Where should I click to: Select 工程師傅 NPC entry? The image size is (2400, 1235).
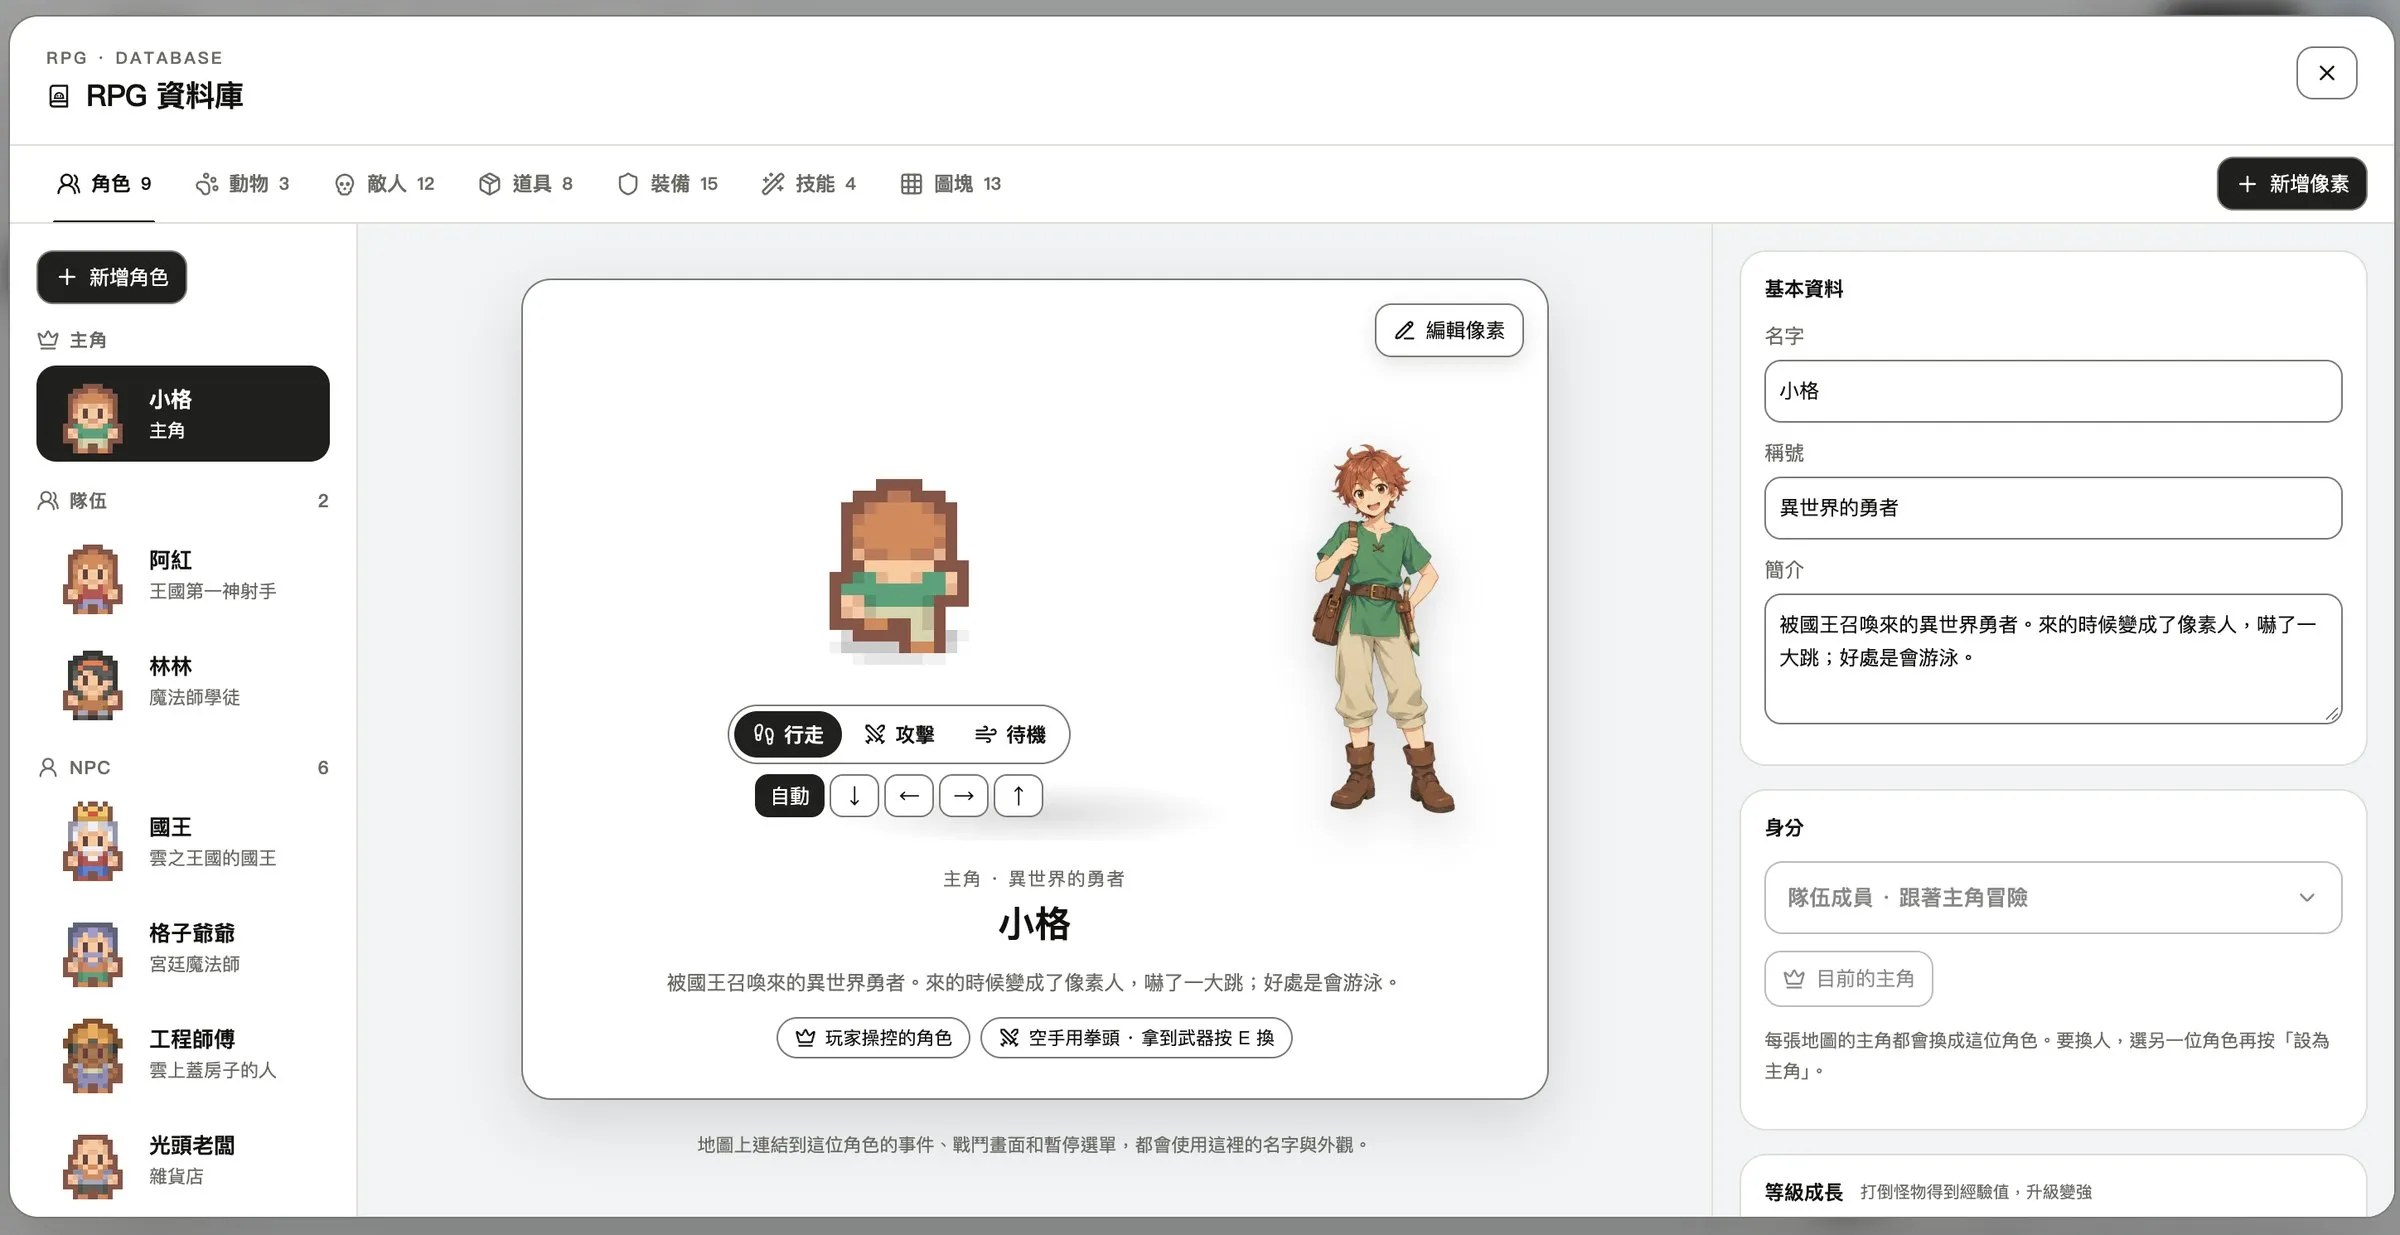point(183,1054)
